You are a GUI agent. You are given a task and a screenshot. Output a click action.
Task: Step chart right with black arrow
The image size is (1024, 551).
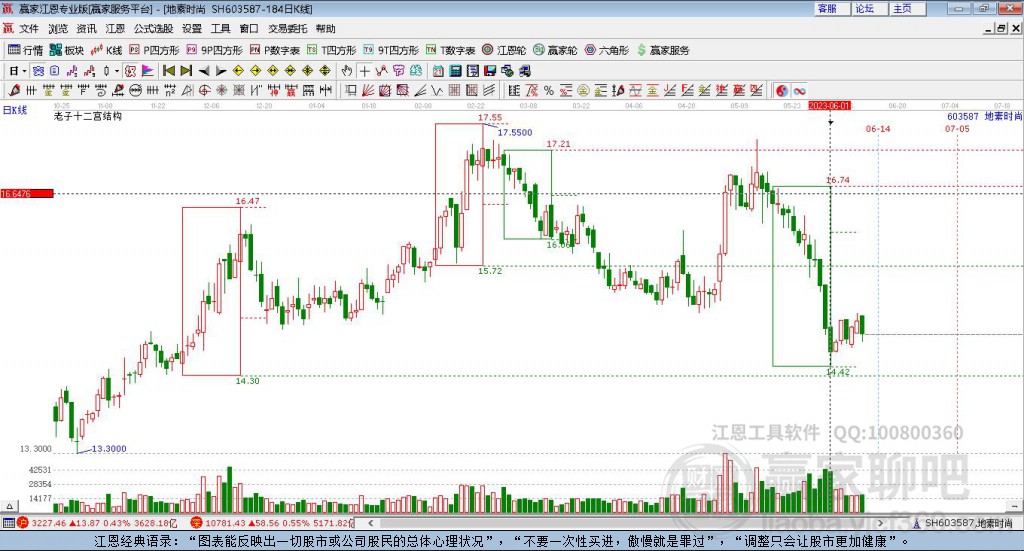coord(221,71)
